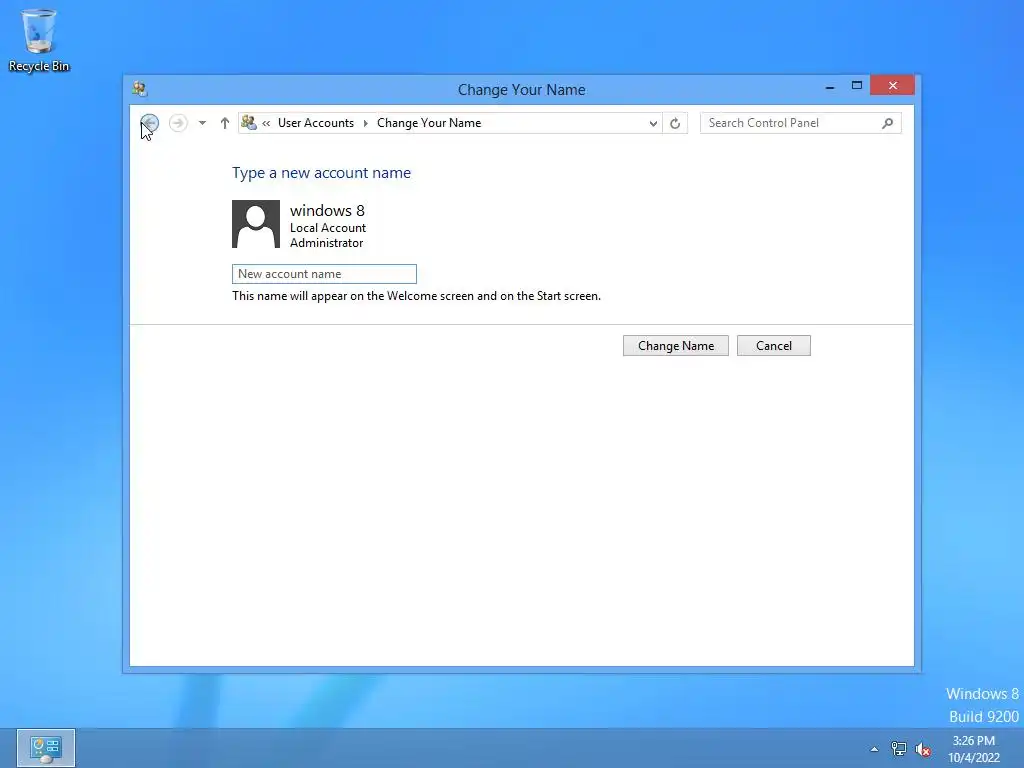This screenshot has height=768, width=1024.
Task: Click the Change Name button
Action: [675, 345]
